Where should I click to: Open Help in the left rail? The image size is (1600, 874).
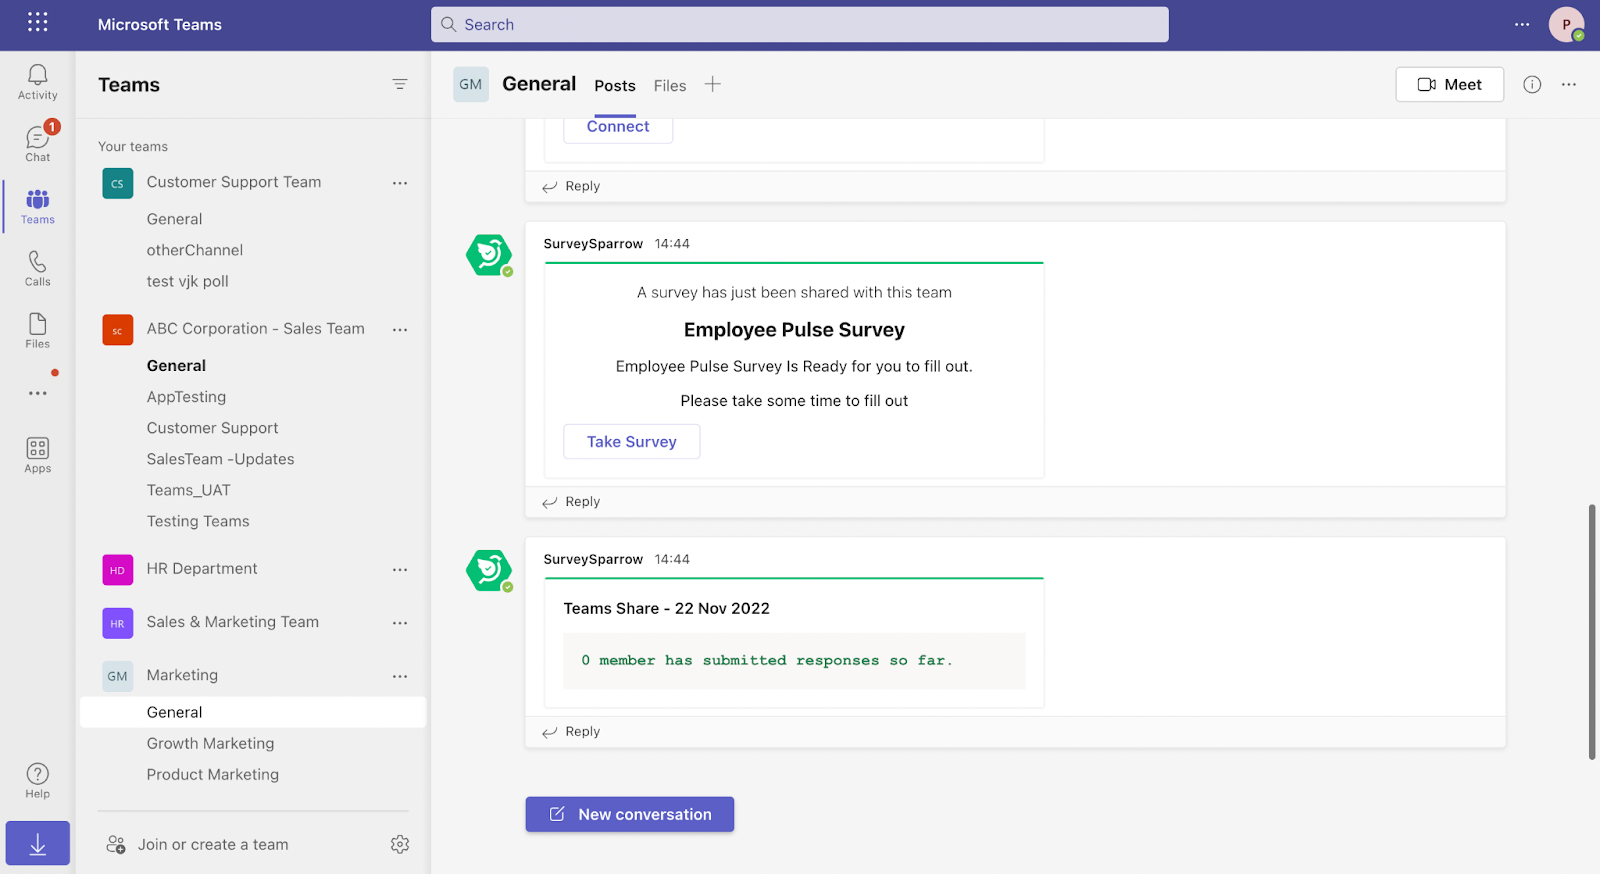click(x=38, y=780)
